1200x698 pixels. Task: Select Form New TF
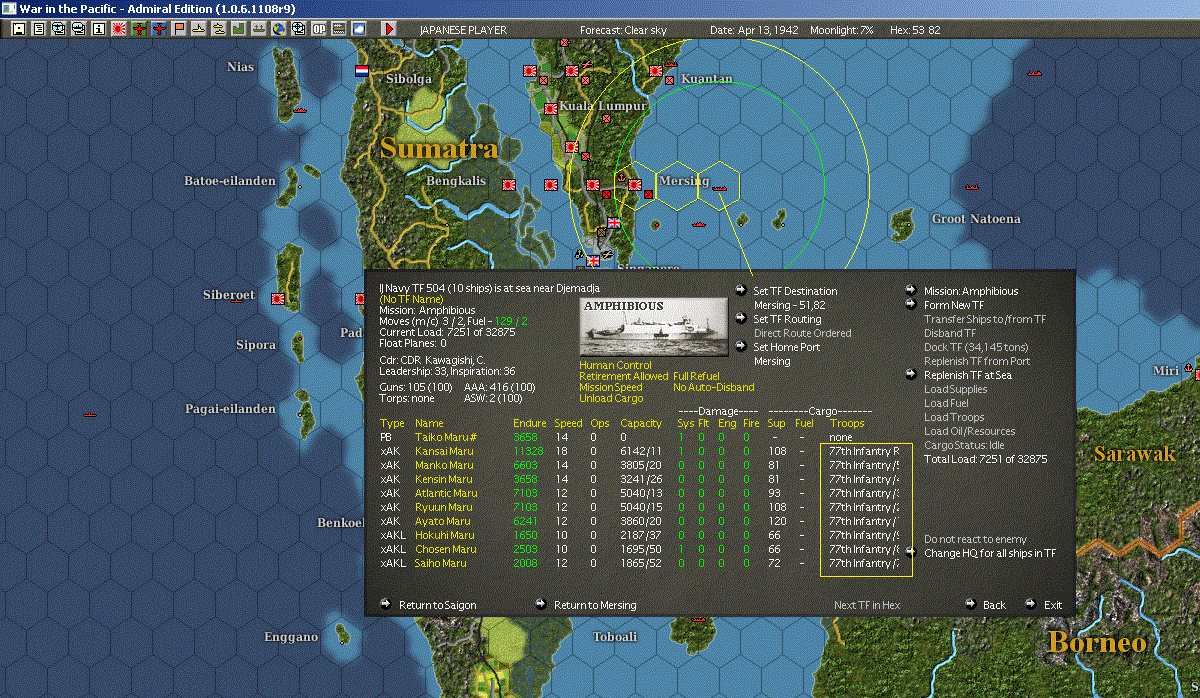point(954,305)
